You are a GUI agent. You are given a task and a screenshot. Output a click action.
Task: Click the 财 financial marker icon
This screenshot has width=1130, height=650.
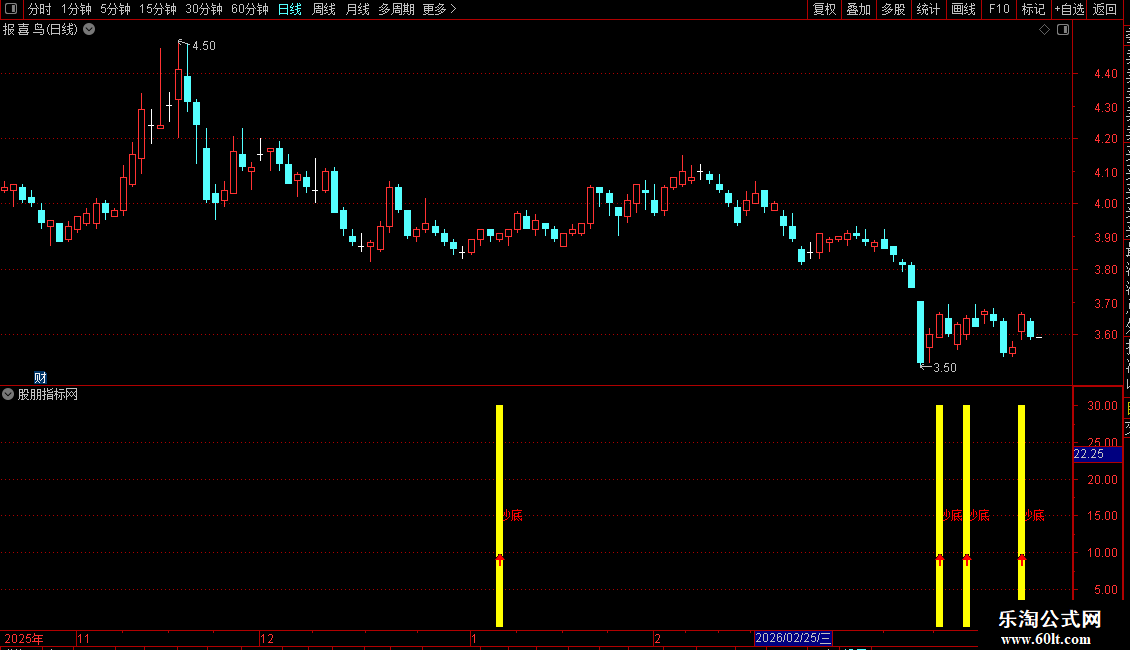tap(40, 378)
